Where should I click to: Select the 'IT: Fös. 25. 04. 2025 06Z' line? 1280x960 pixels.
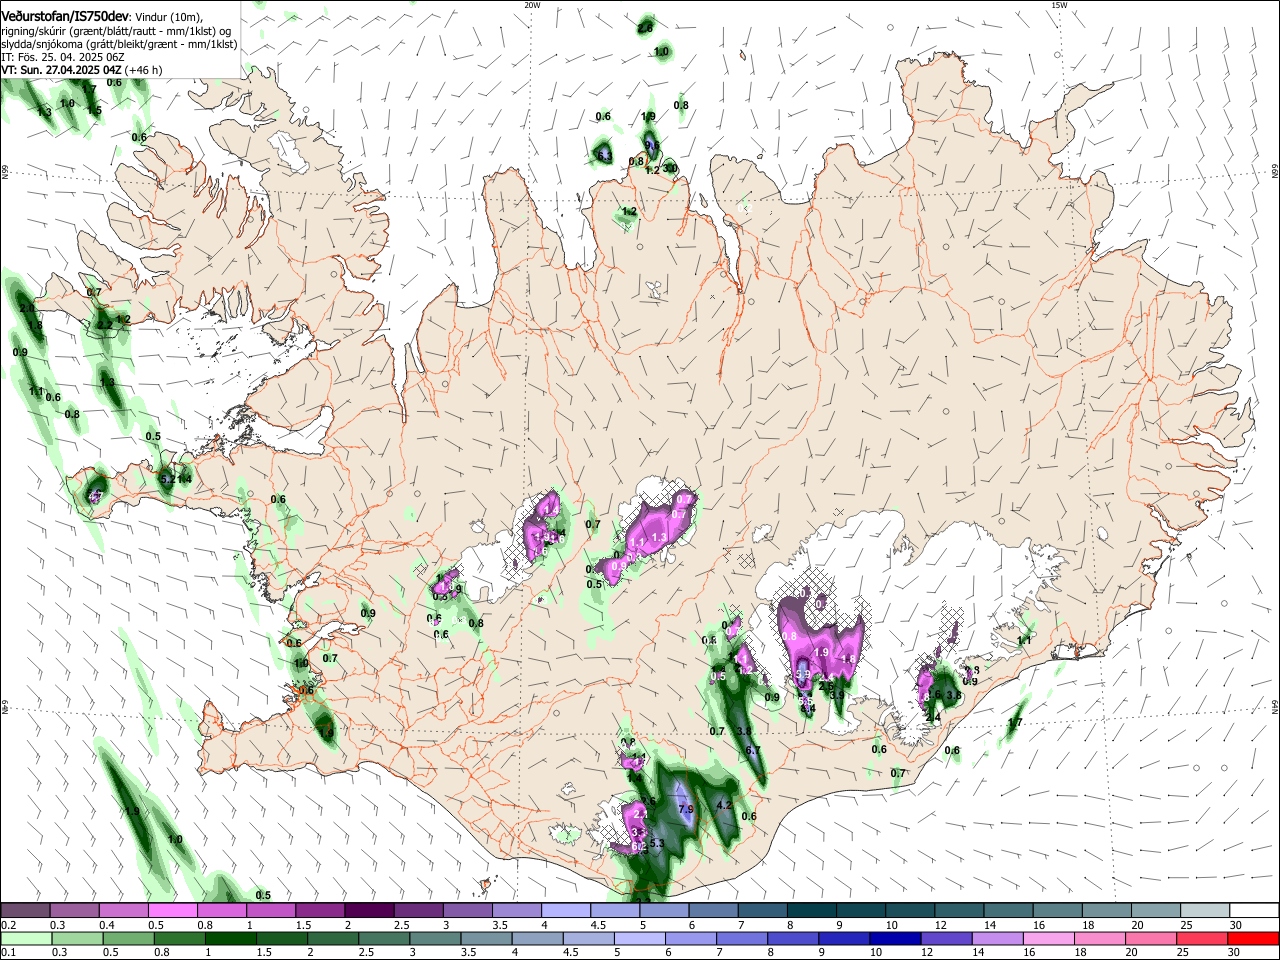coord(62,57)
